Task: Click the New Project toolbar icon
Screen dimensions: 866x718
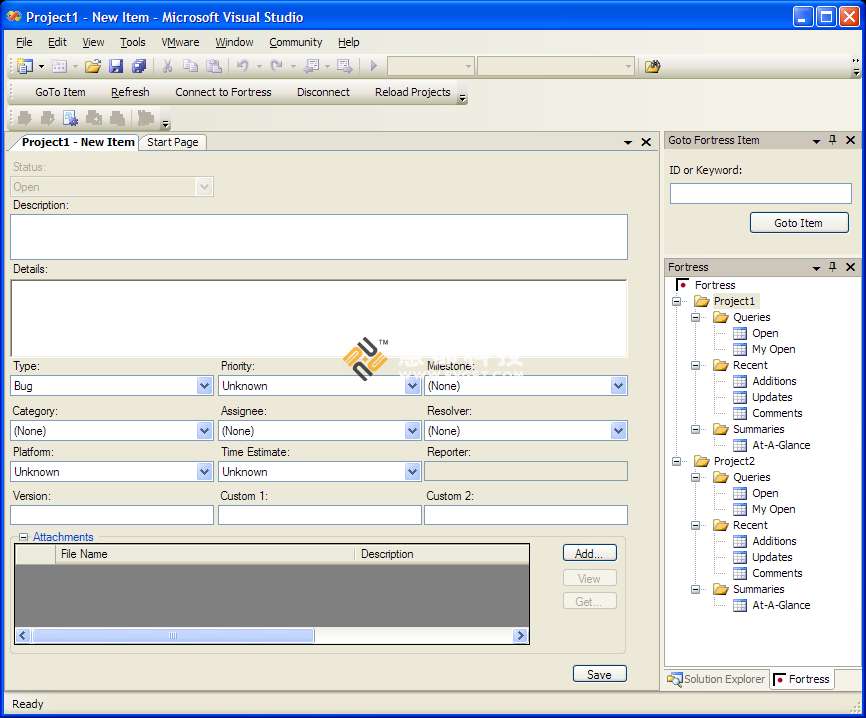Action: point(25,66)
